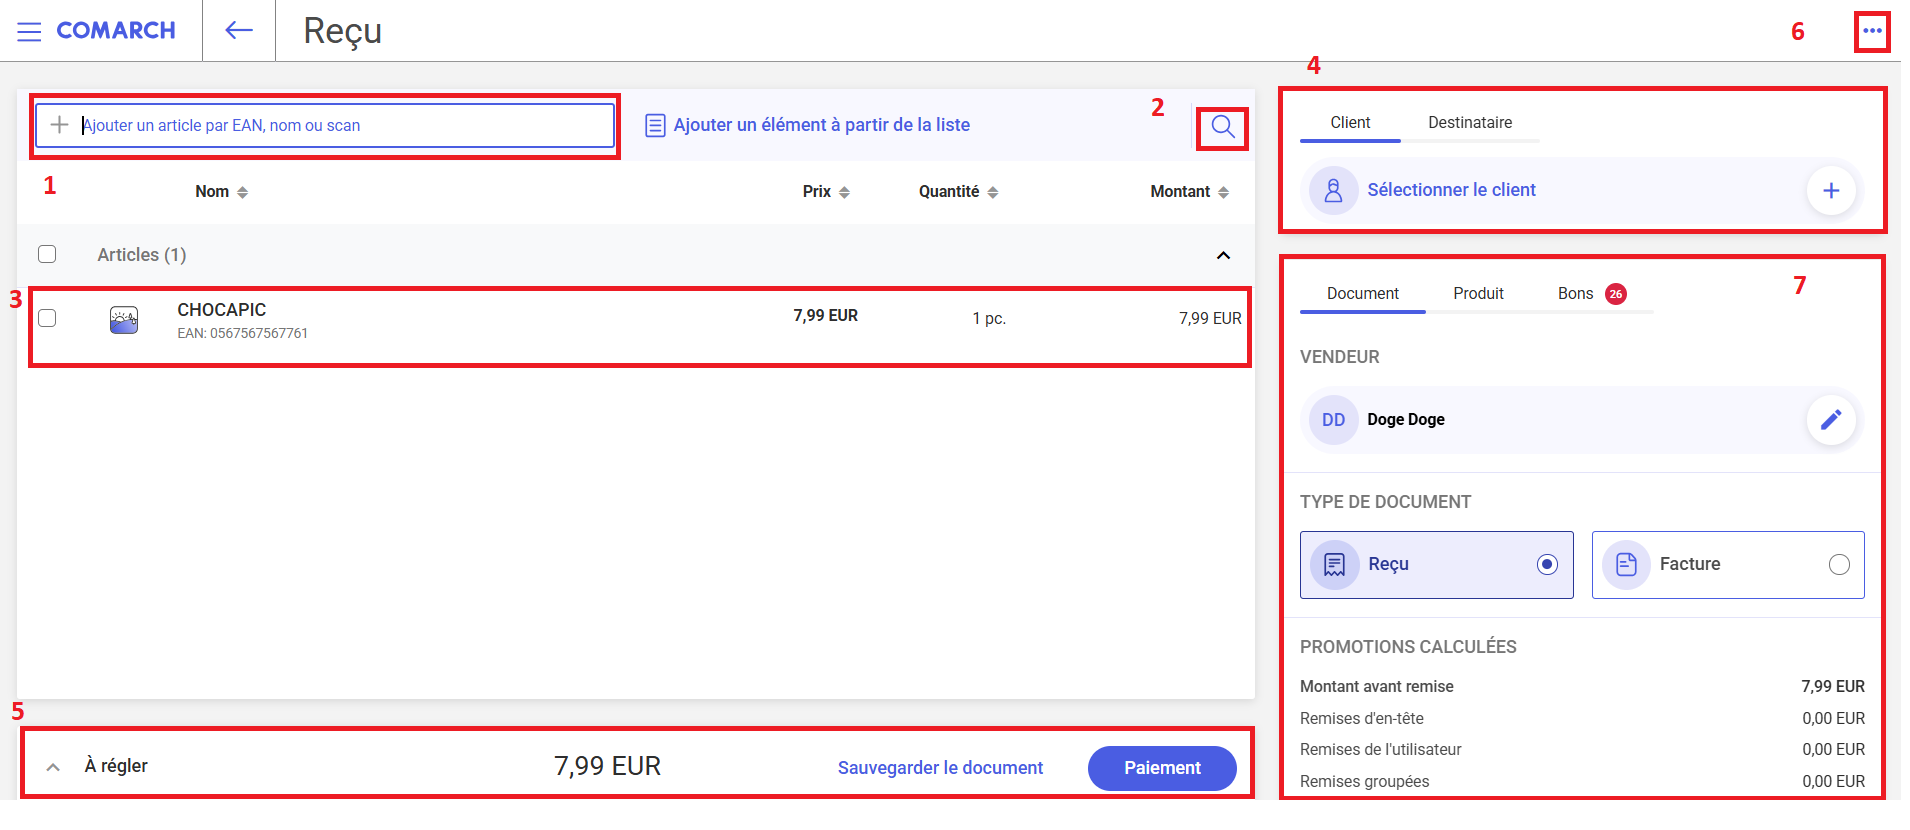
Task: Click the magnifier search icon
Action: [x=1222, y=127]
